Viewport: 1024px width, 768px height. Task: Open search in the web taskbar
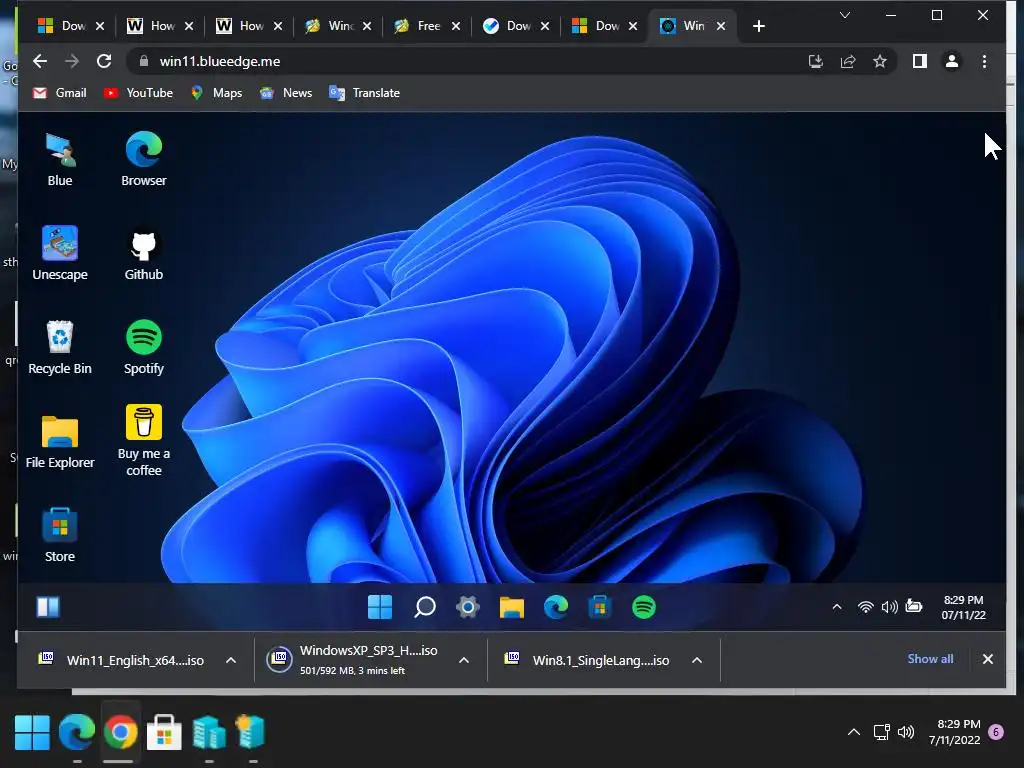coord(425,607)
